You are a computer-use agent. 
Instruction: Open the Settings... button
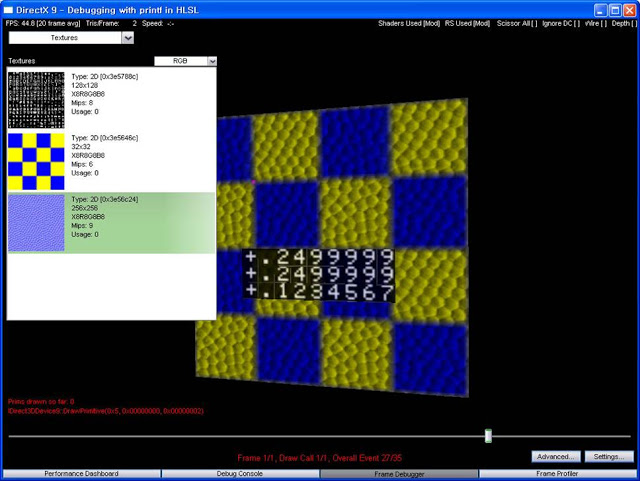coord(609,456)
